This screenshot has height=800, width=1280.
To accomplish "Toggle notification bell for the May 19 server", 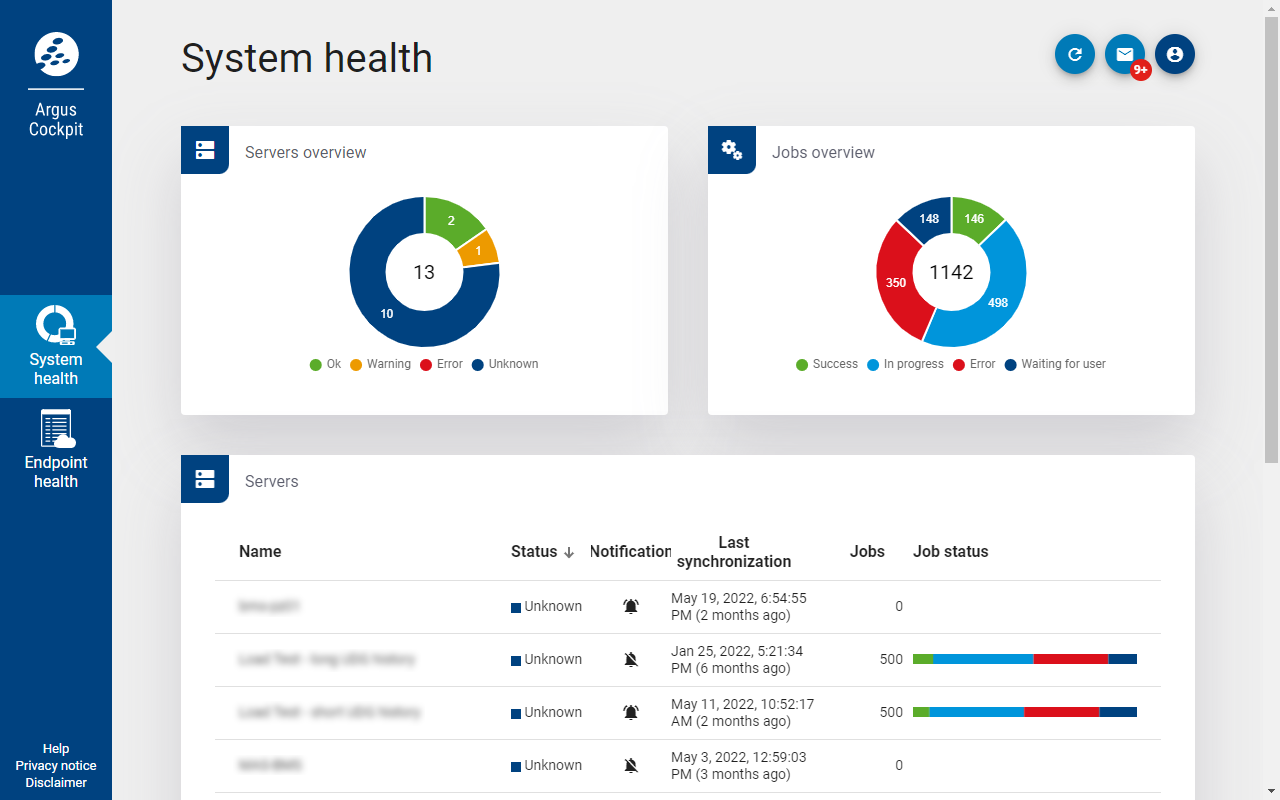I will coord(631,606).
